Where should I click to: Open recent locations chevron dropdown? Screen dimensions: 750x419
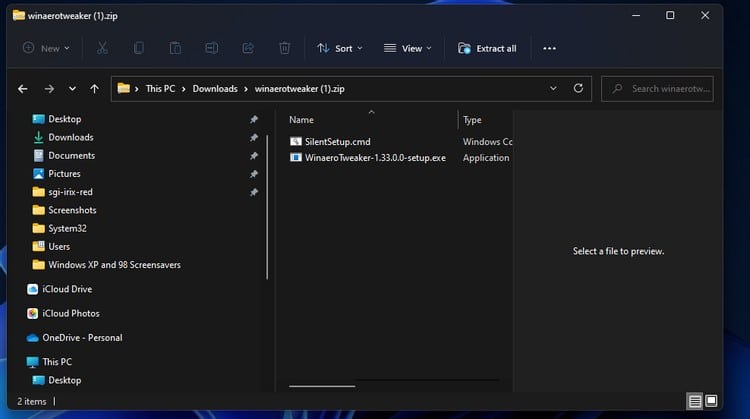(x=72, y=89)
